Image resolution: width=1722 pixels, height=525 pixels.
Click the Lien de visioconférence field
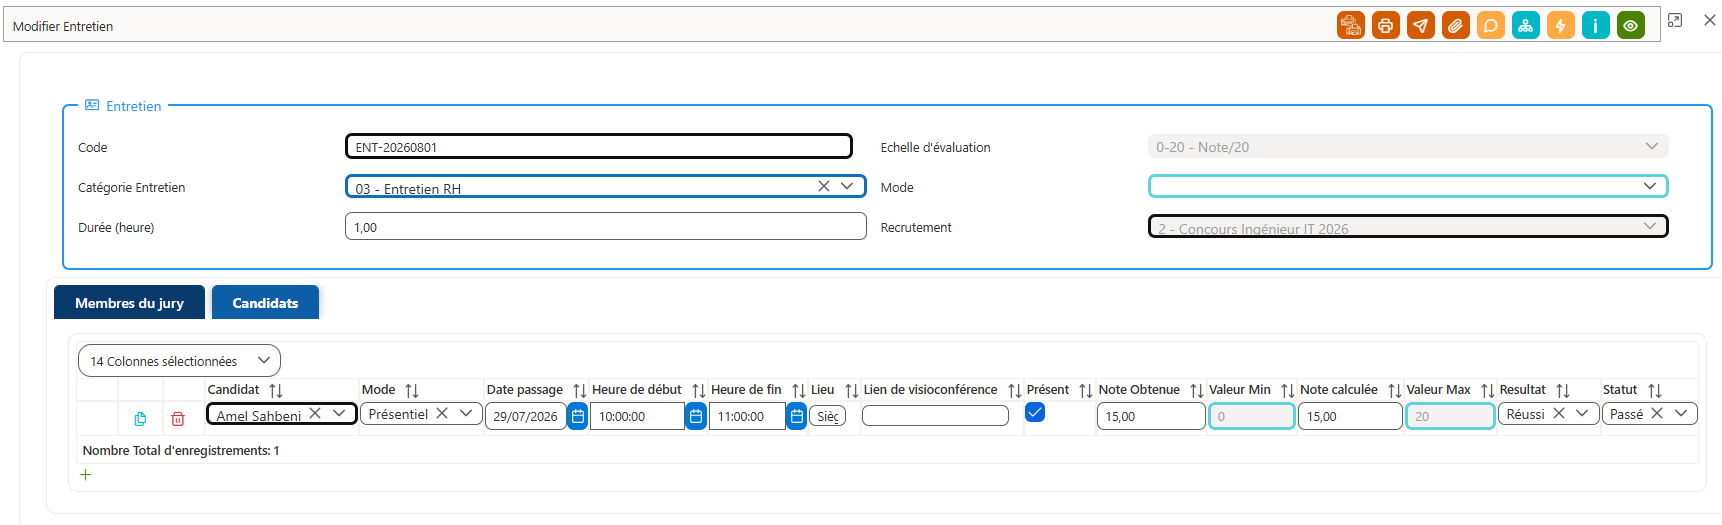[935, 416]
